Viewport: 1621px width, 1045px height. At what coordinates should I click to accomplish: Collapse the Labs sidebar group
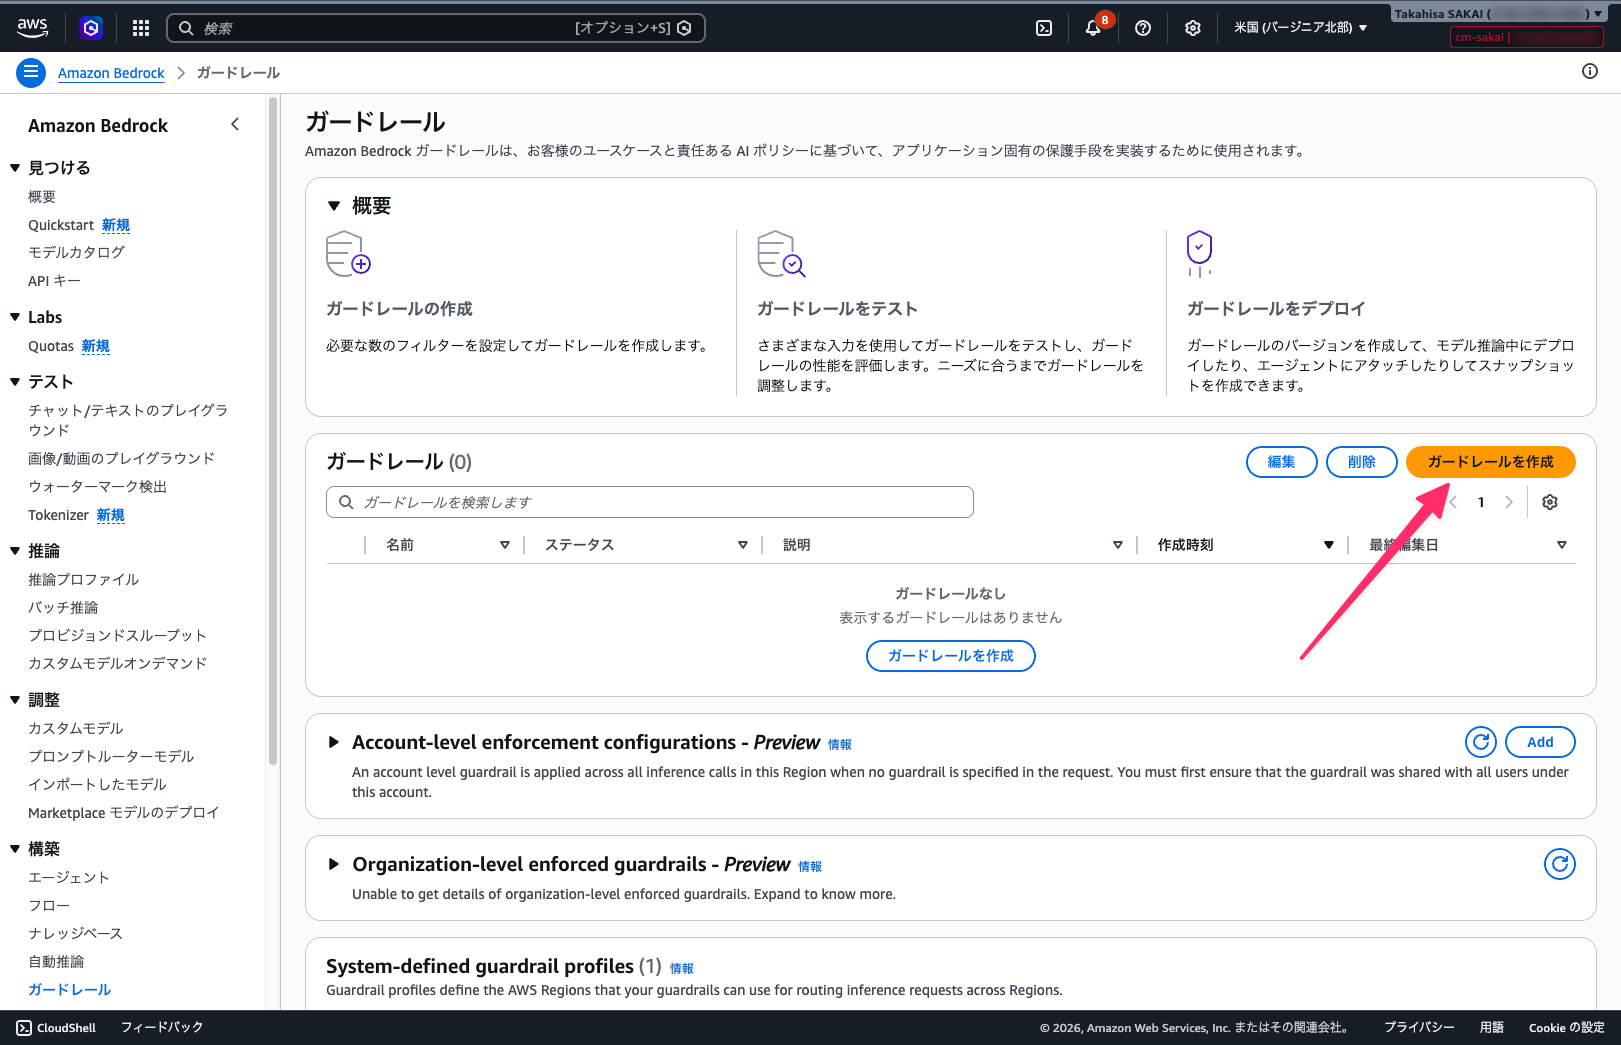pos(15,317)
